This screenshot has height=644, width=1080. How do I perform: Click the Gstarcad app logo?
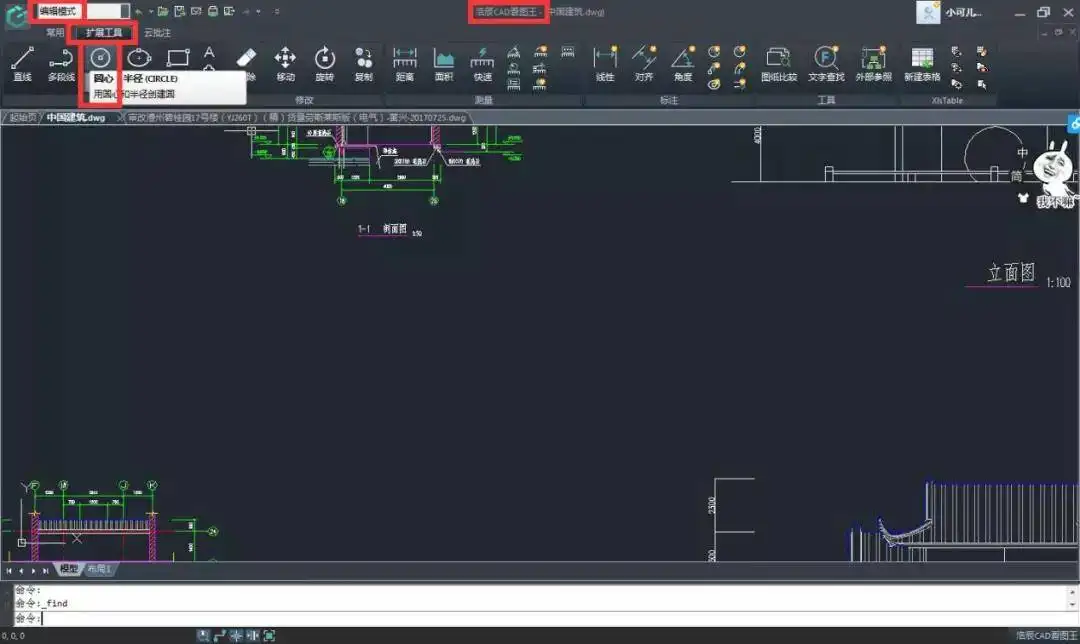15,16
